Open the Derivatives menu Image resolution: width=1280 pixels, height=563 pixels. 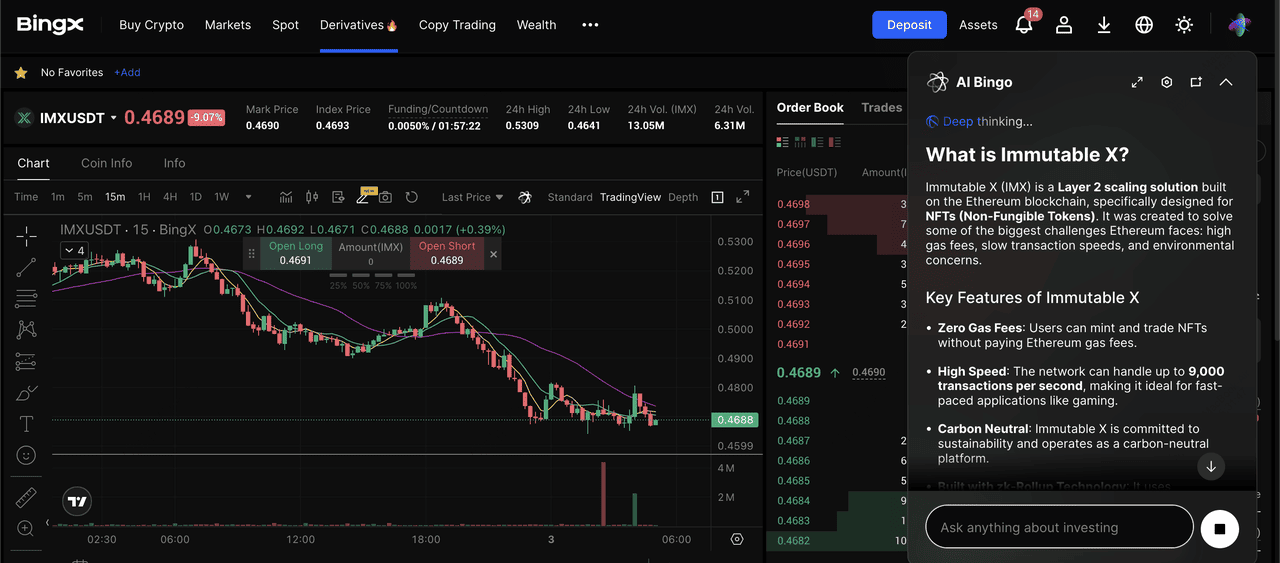click(358, 25)
